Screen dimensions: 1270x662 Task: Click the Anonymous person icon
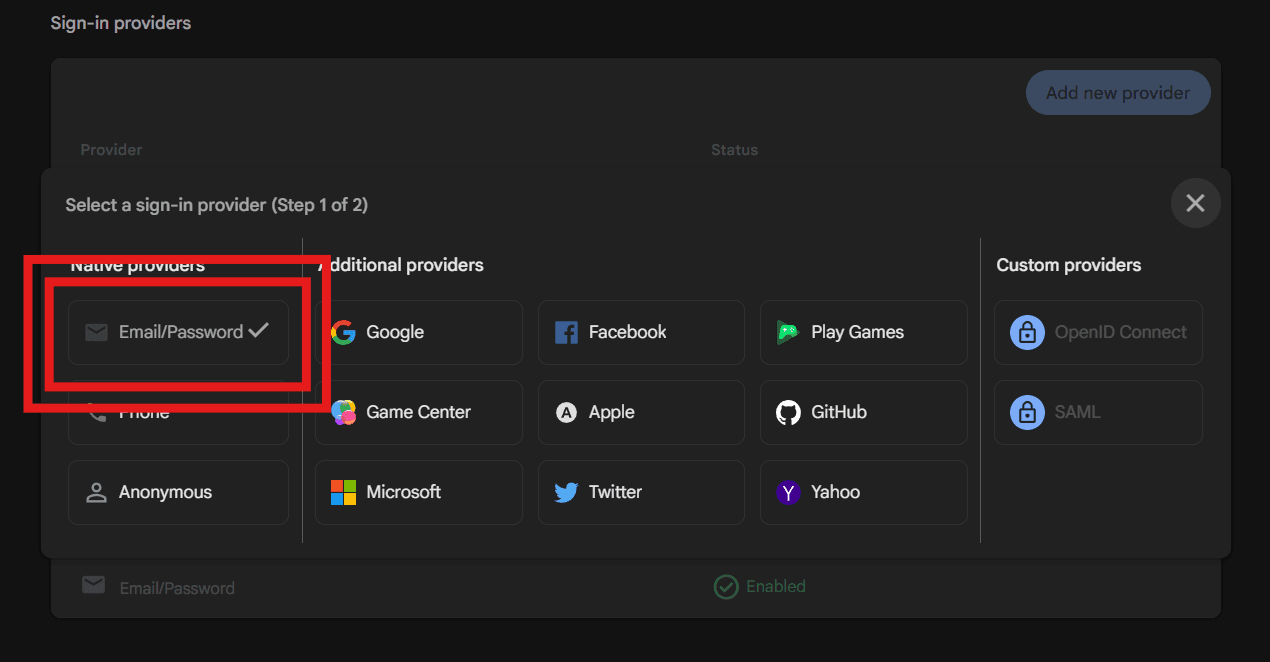(96, 492)
